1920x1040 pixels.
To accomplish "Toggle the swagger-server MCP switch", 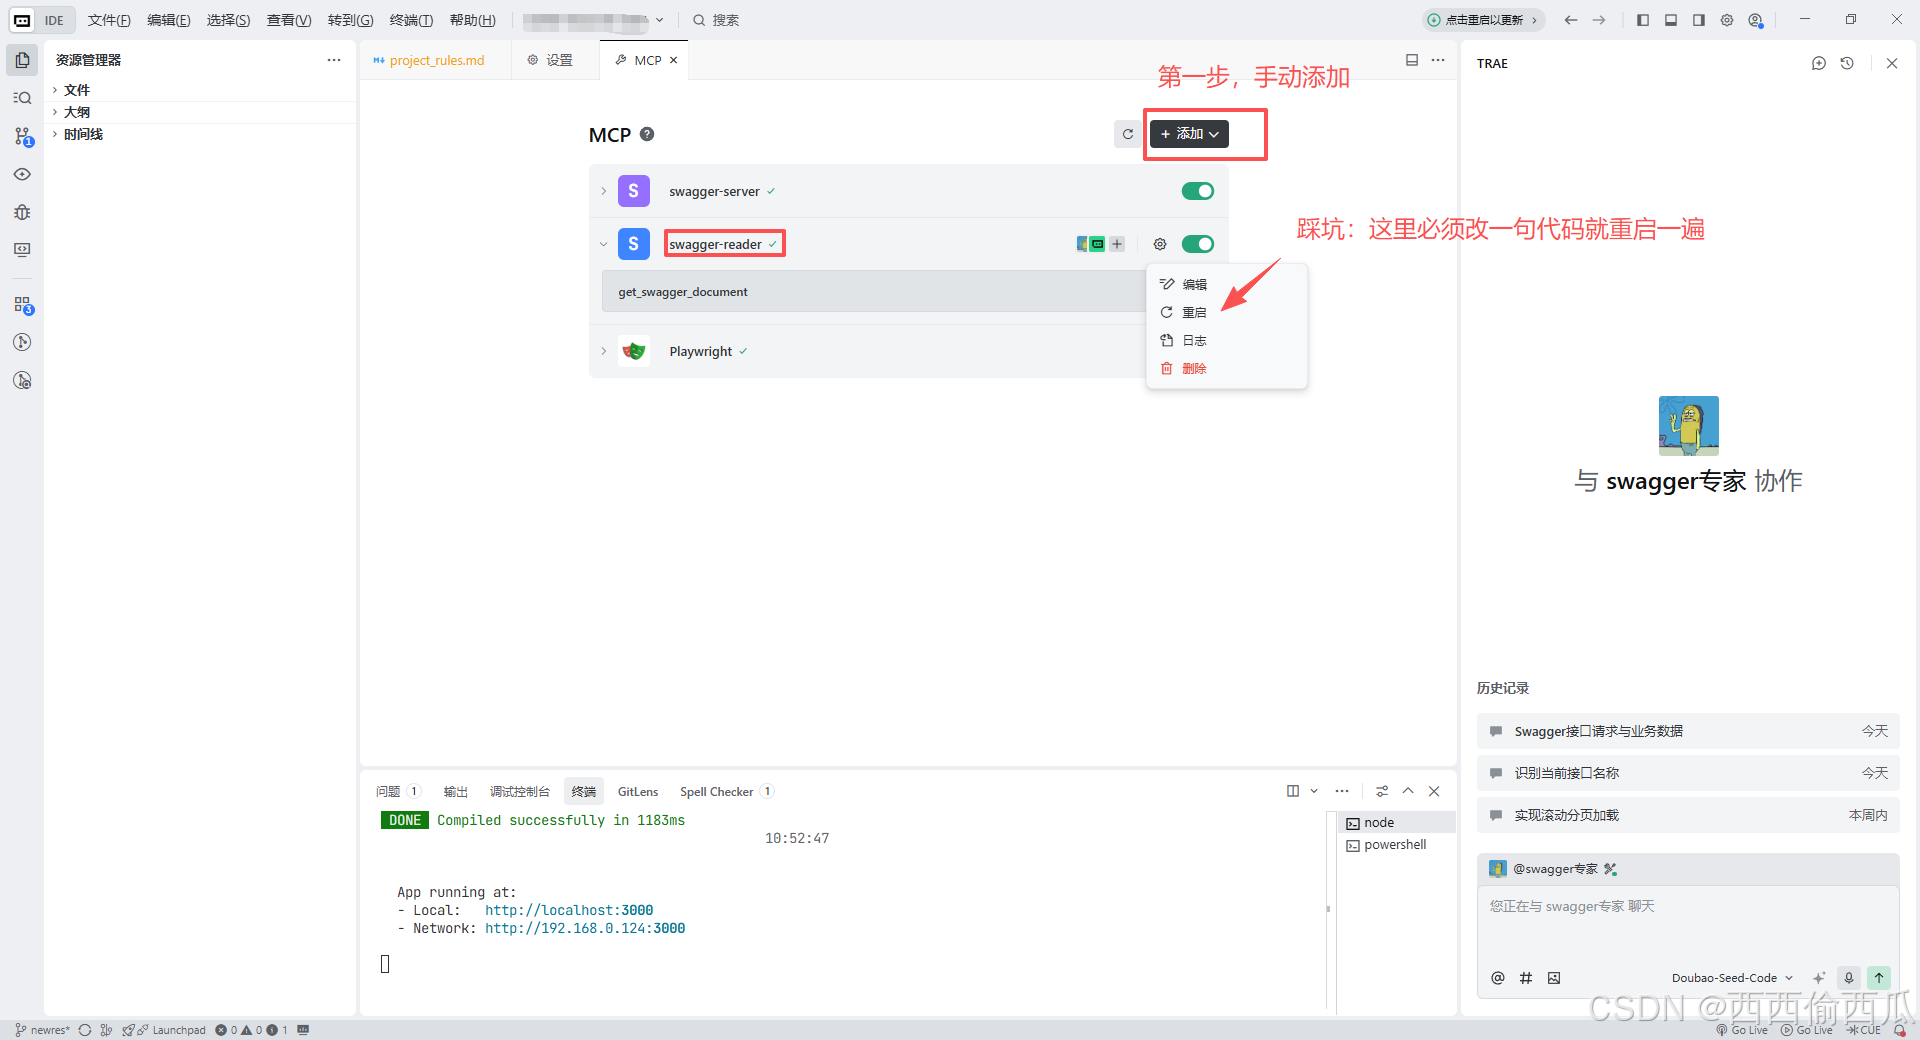I will click(x=1198, y=191).
